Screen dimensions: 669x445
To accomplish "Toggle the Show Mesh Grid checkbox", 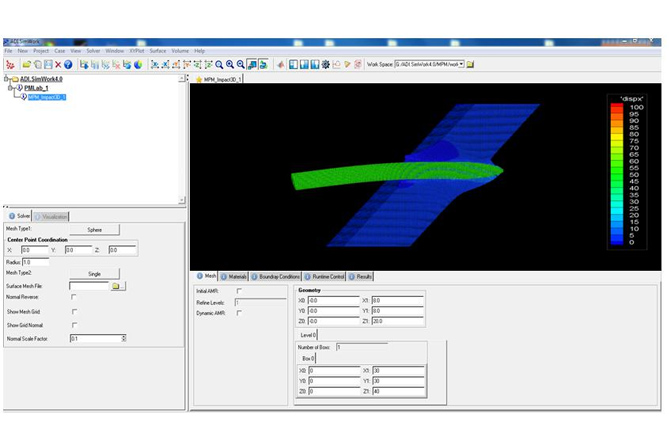I will point(73,311).
